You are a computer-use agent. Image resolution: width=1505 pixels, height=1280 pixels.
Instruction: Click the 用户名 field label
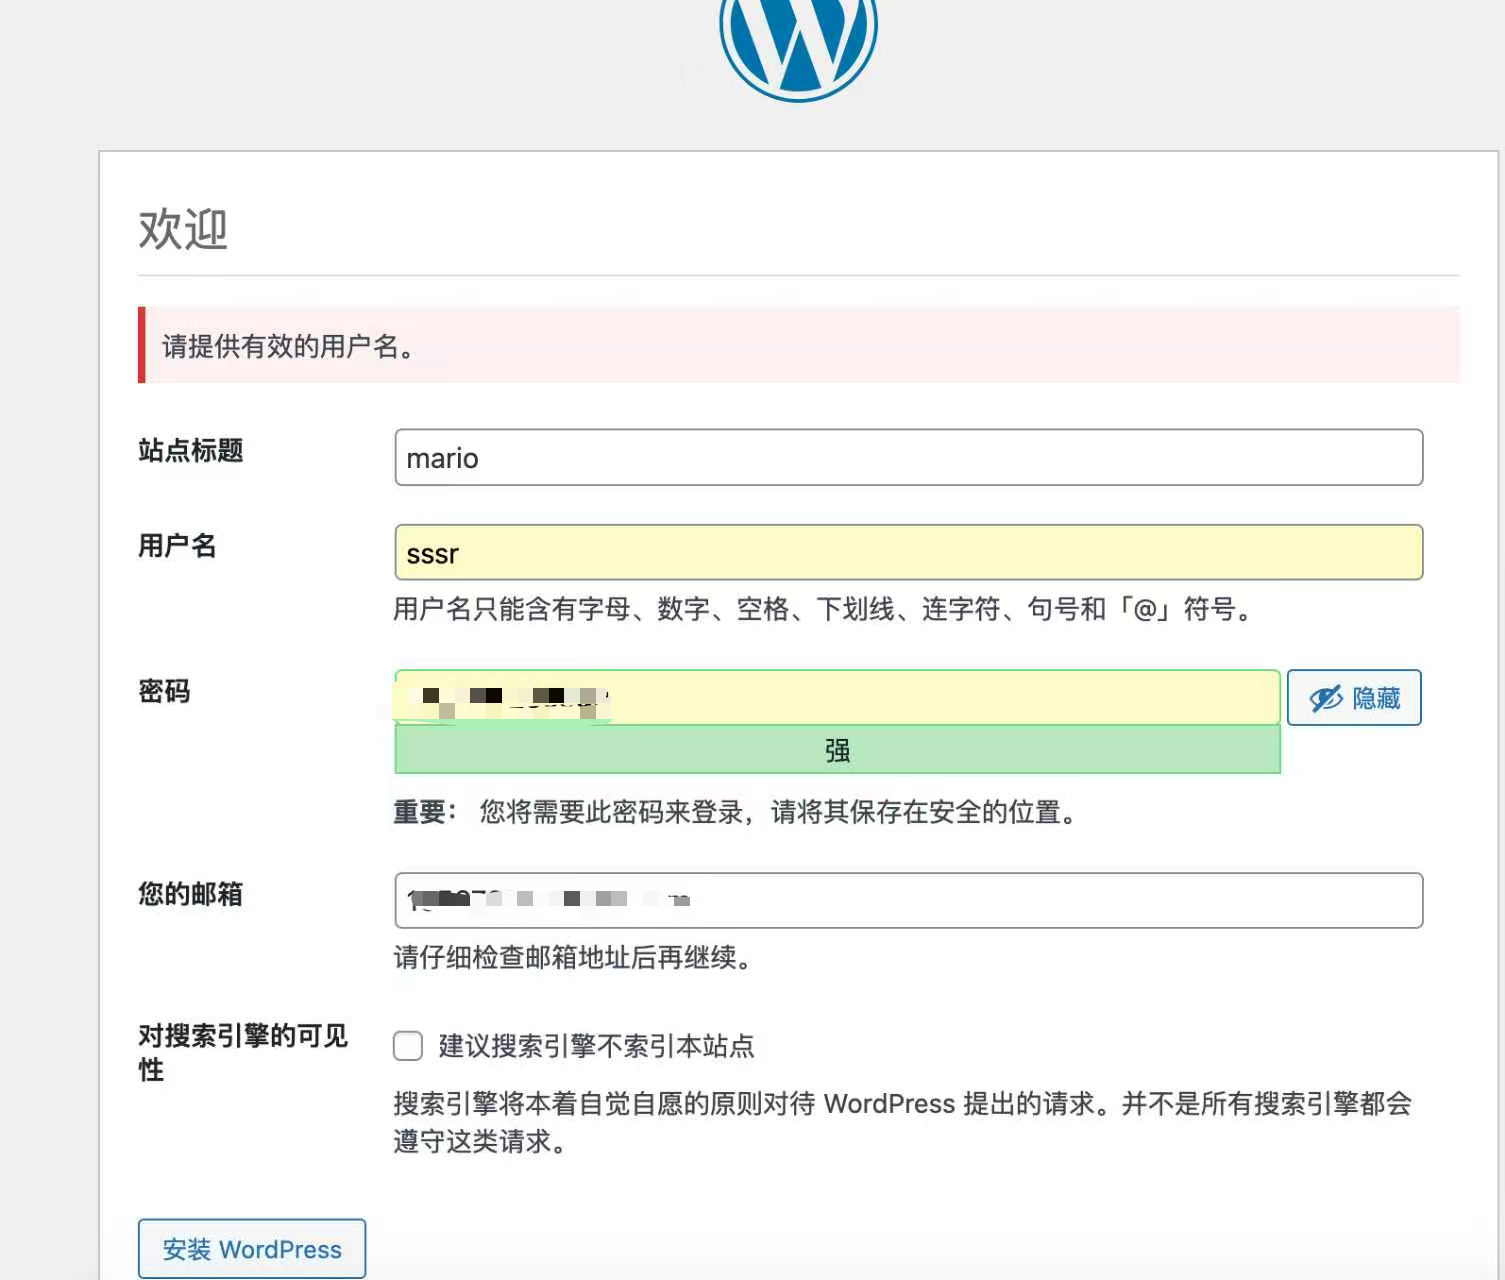pos(177,546)
